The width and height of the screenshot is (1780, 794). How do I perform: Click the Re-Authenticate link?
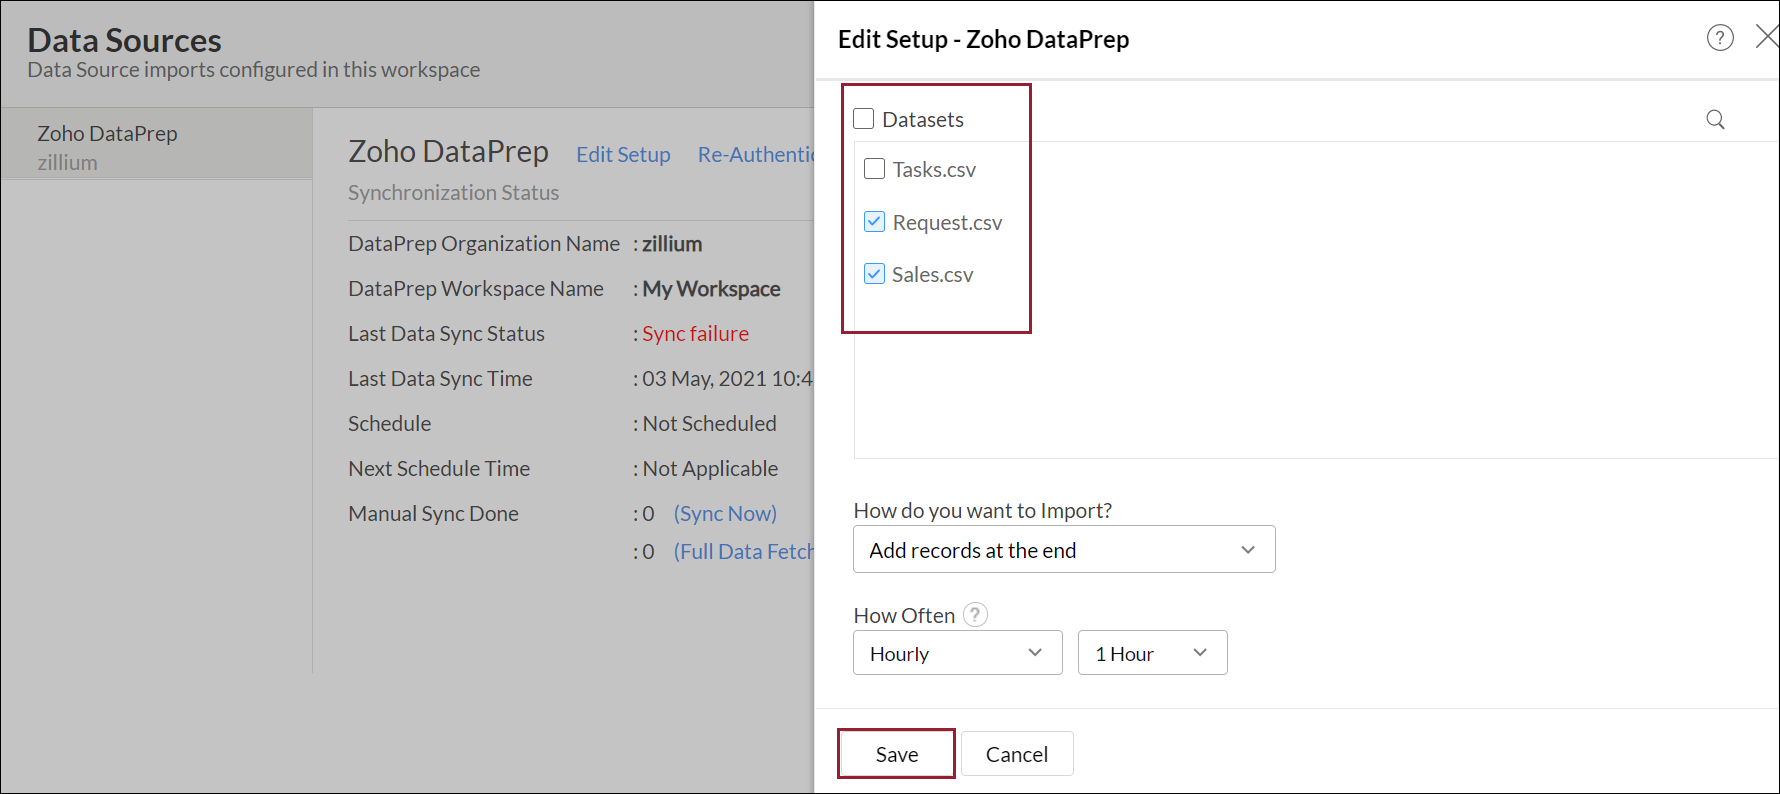click(756, 155)
